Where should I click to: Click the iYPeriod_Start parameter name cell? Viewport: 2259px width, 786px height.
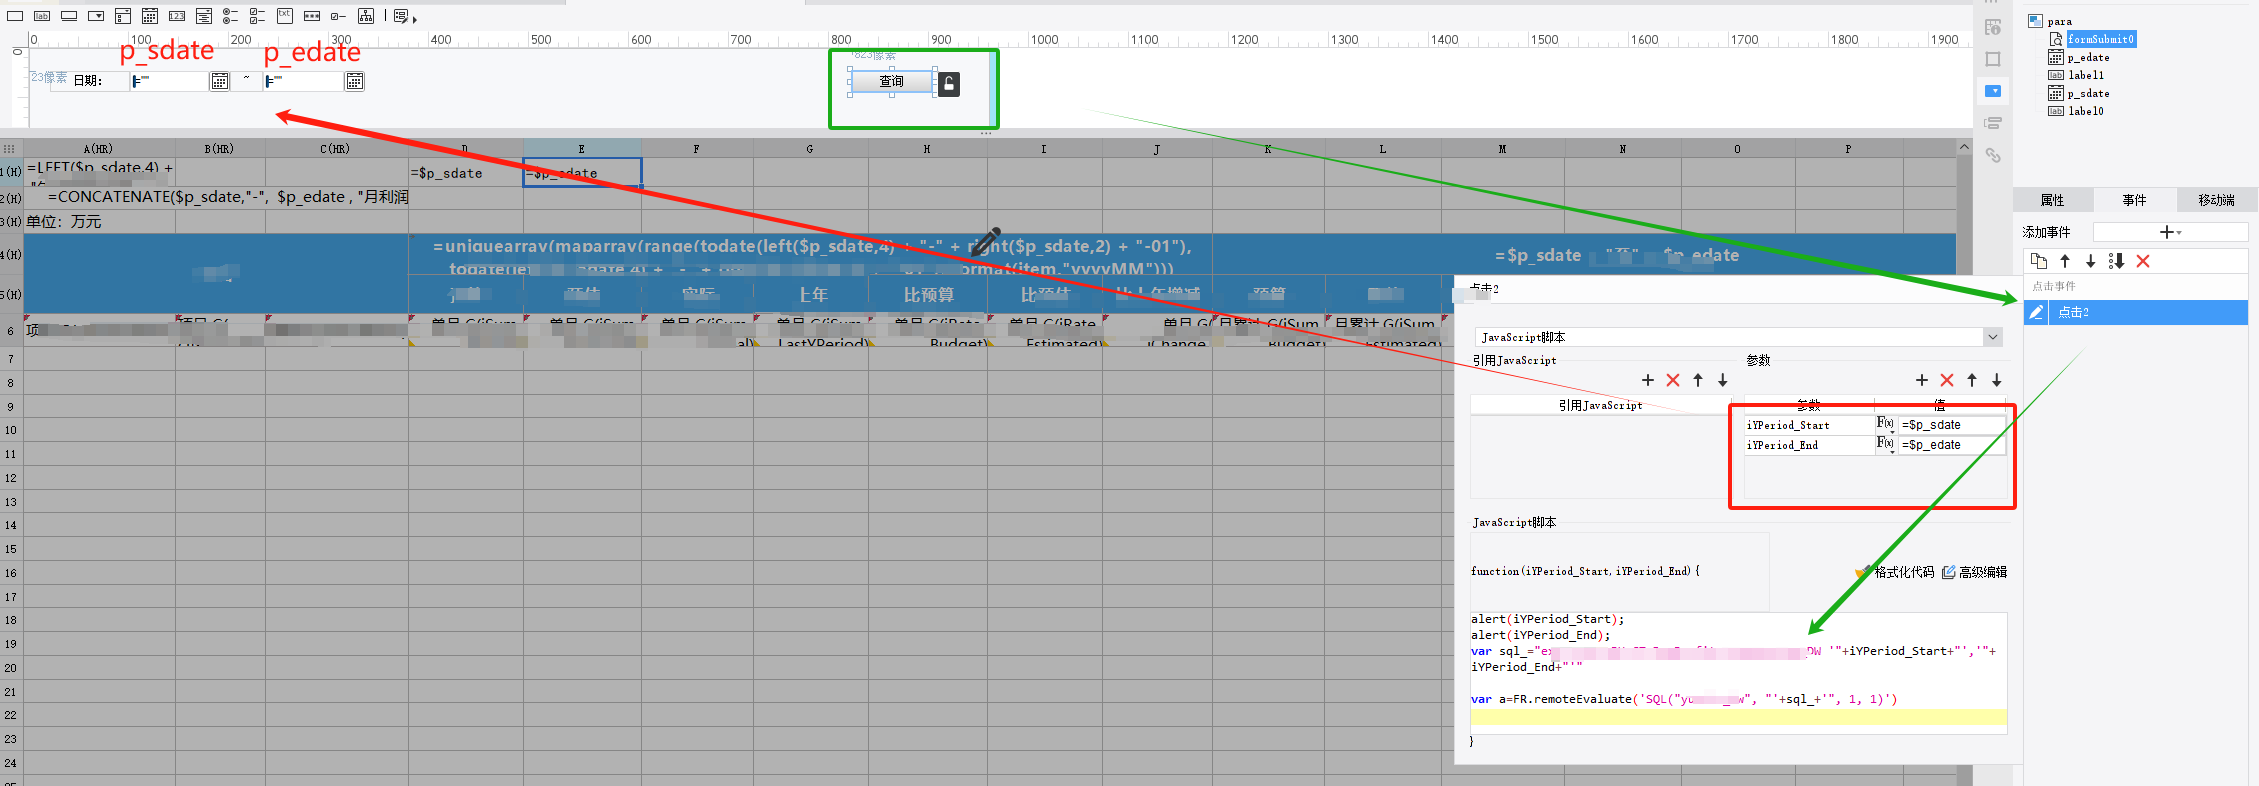click(x=1809, y=425)
